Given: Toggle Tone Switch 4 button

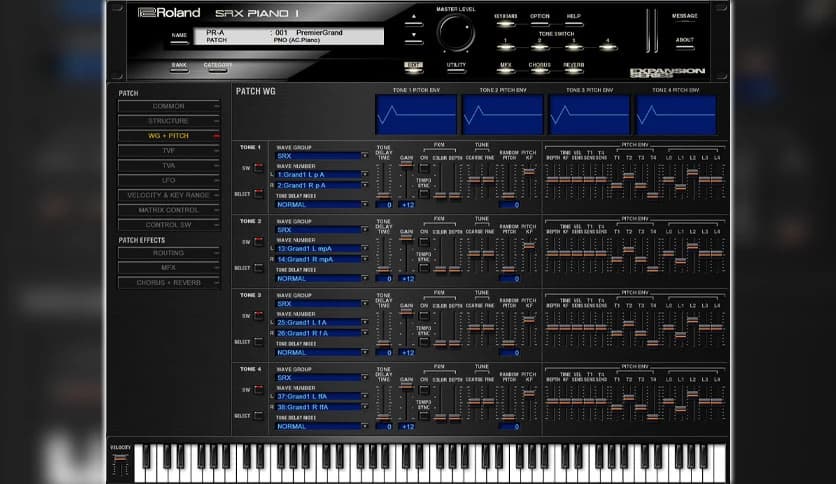Looking at the screenshot, I should (x=607, y=47).
